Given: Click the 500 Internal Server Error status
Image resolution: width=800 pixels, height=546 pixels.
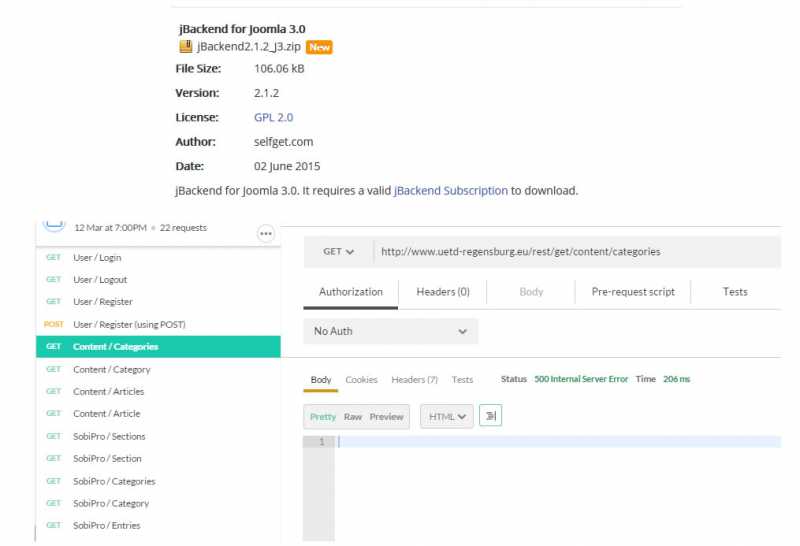Looking at the screenshot, I should tap(581, 379).
